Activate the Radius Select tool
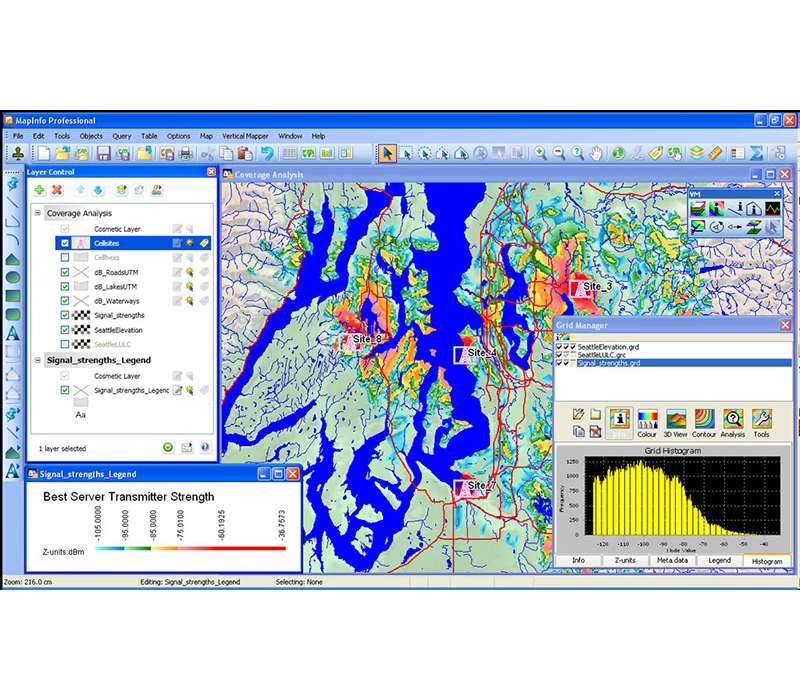 point(424,153)
